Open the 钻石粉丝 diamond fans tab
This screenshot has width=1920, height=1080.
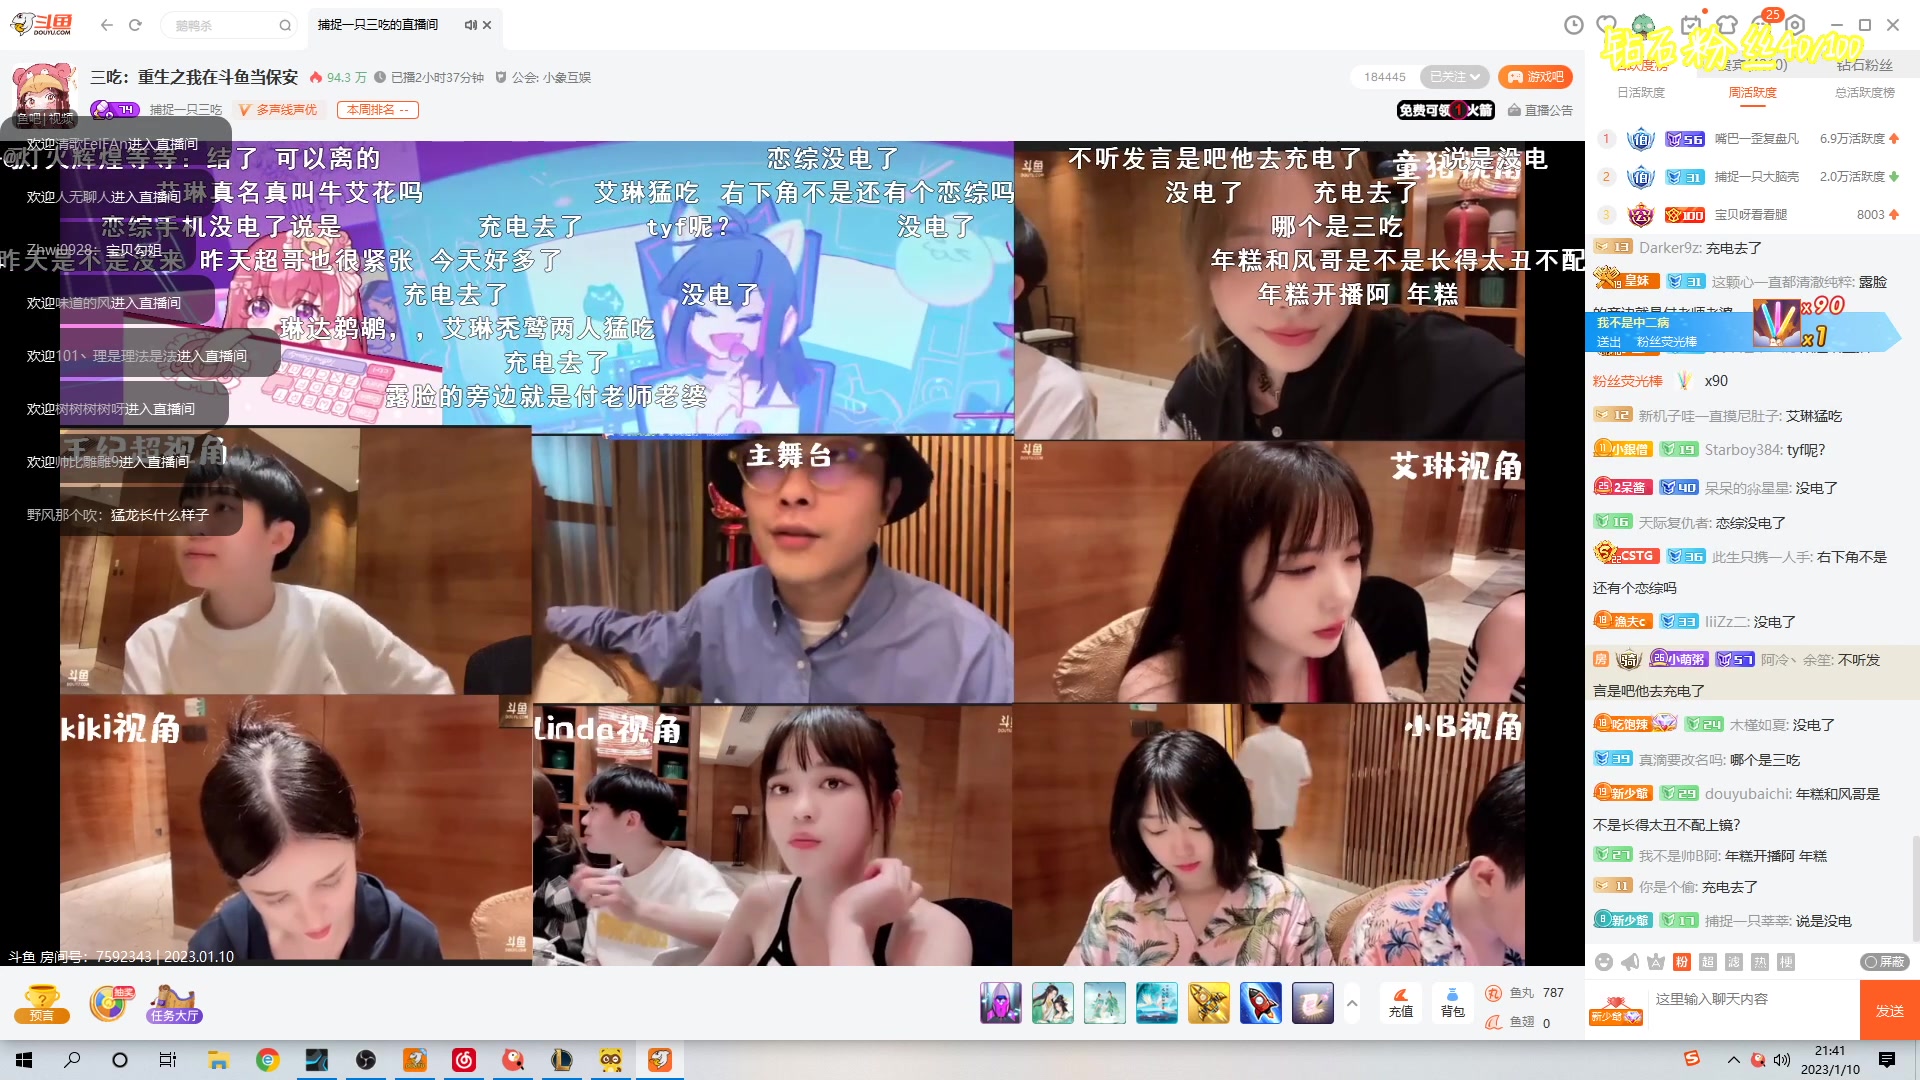pos(1866,65)
